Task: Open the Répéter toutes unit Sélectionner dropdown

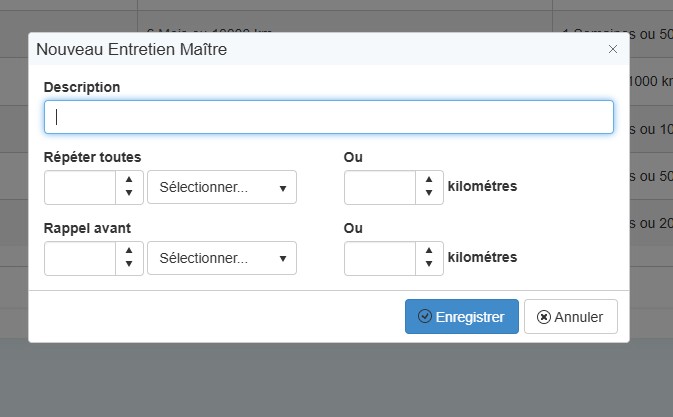Action: (222, 188)
